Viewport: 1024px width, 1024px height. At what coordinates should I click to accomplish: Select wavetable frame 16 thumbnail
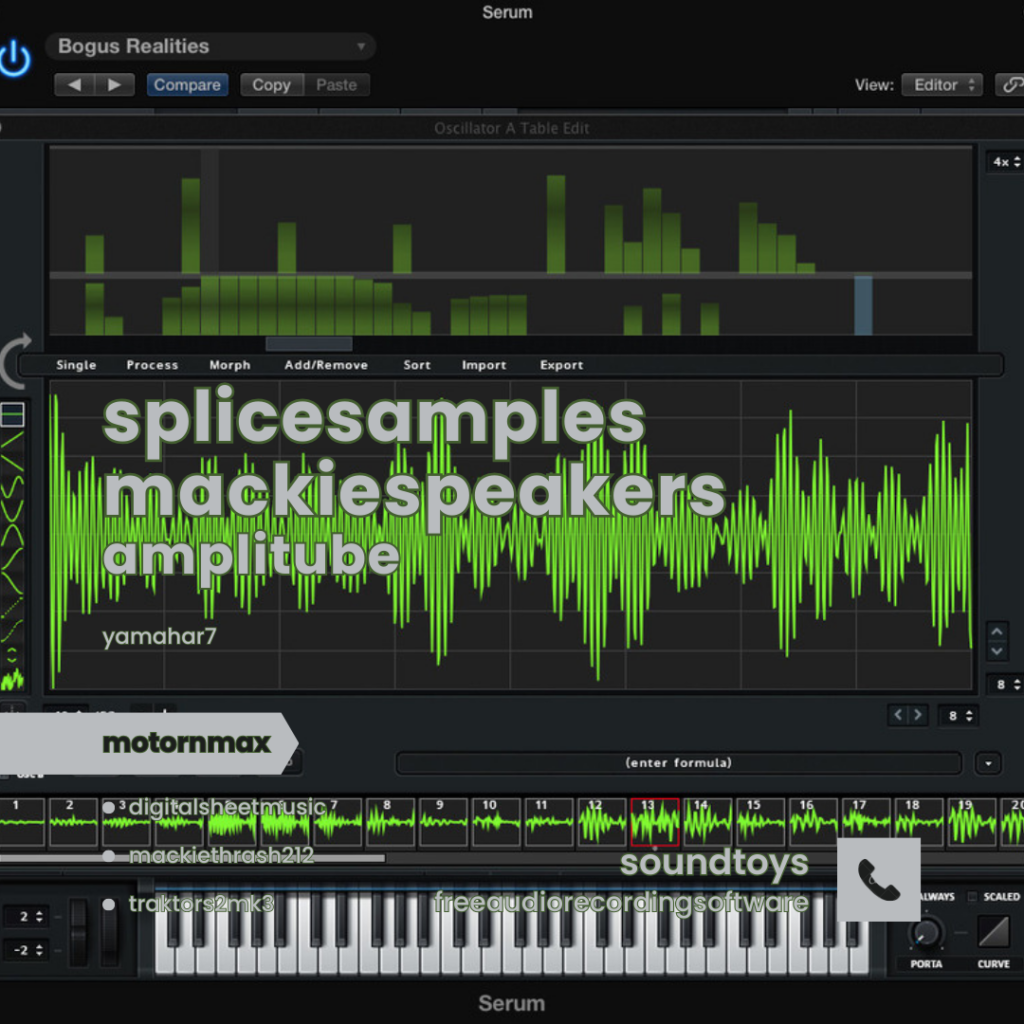pyautogui.click(x=813, y=822)
